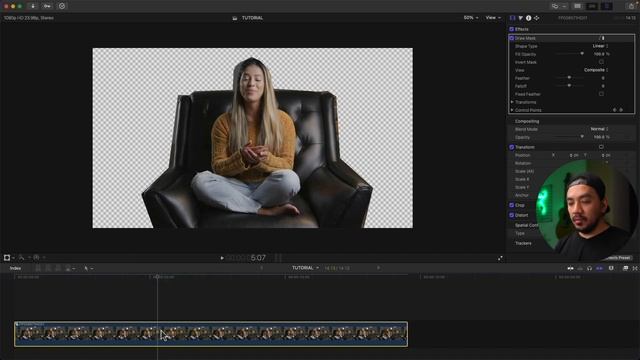Click the Position Y value field
Image resolution: width=640 pixels, height=360 pixels.
point(604,155)
